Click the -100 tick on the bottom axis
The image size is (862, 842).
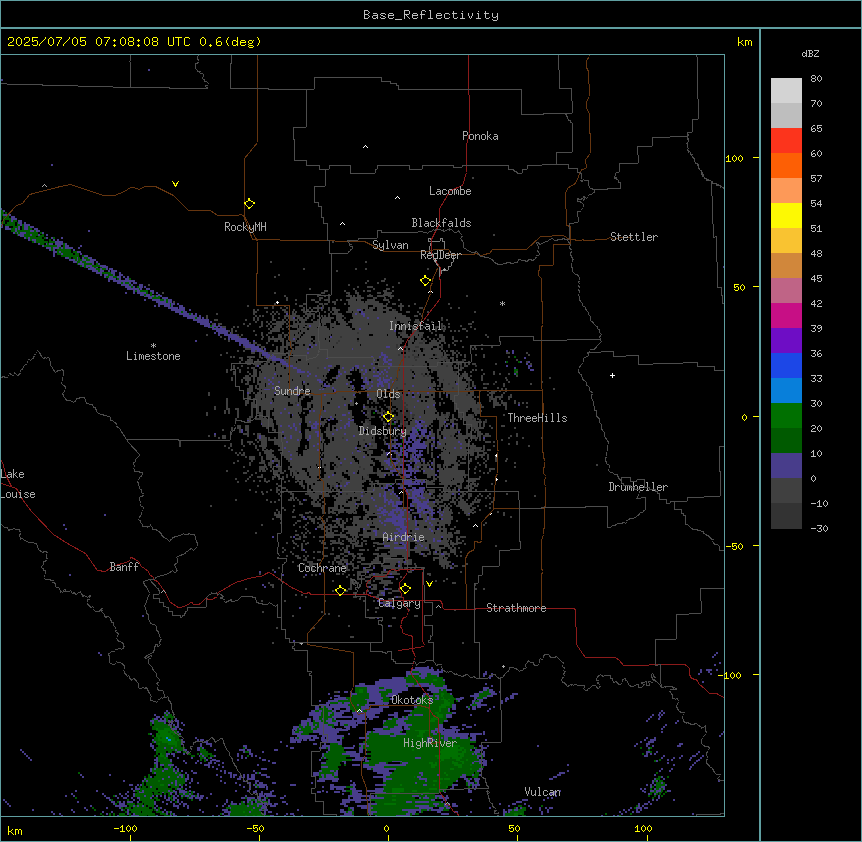125,828
